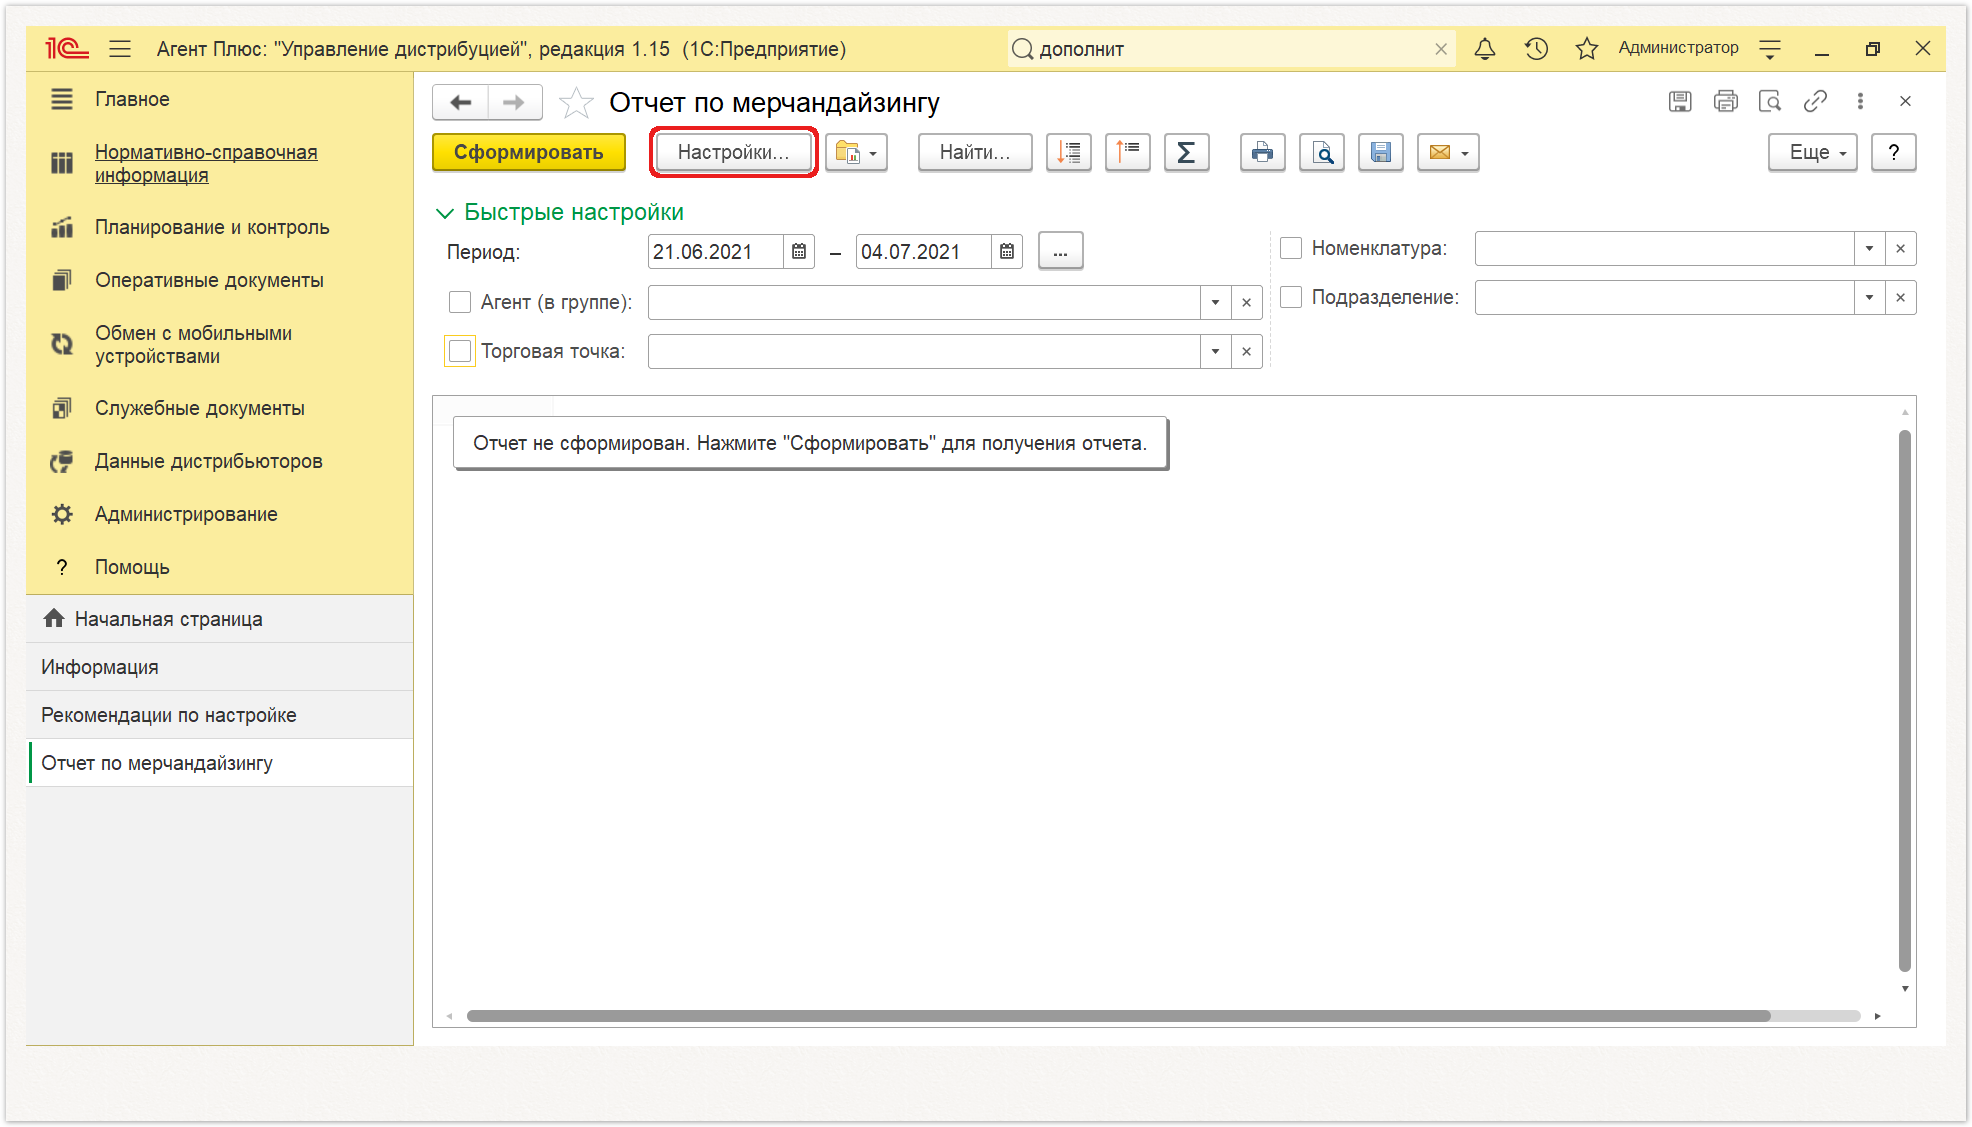Open the title bar panel settings icon
Image resolution: width=1972 pixels, height=1127 pixels.
pos(1770,48)
